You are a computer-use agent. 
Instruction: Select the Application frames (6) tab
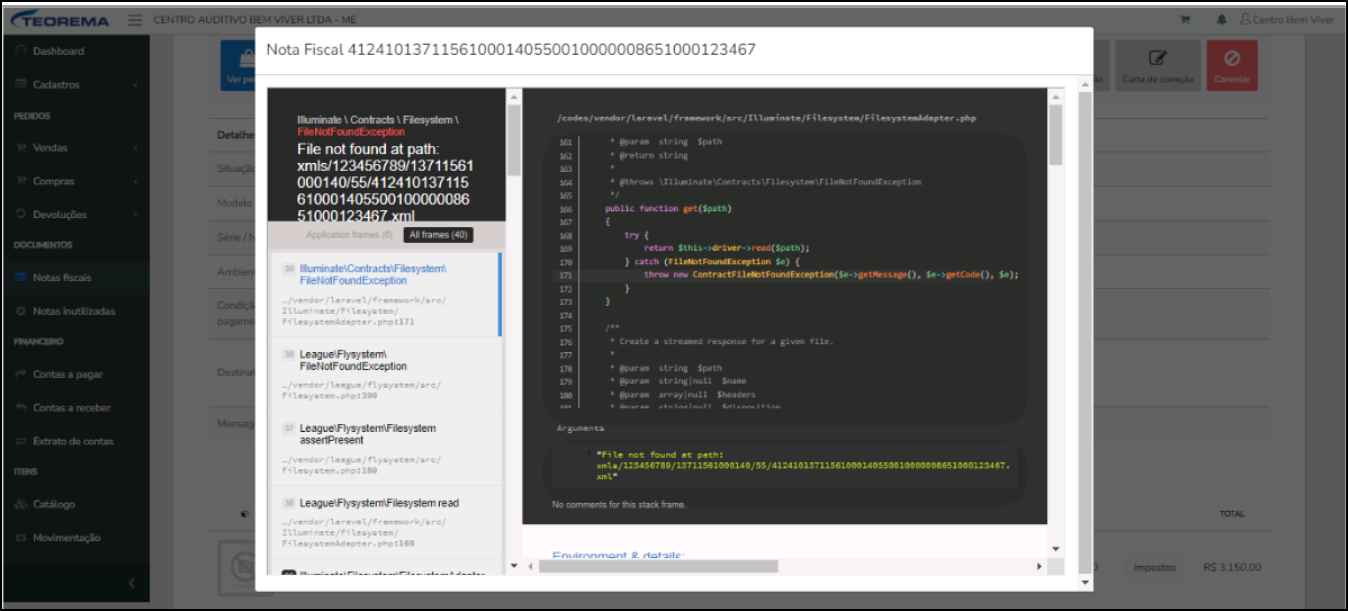click(x=349, y=235)
